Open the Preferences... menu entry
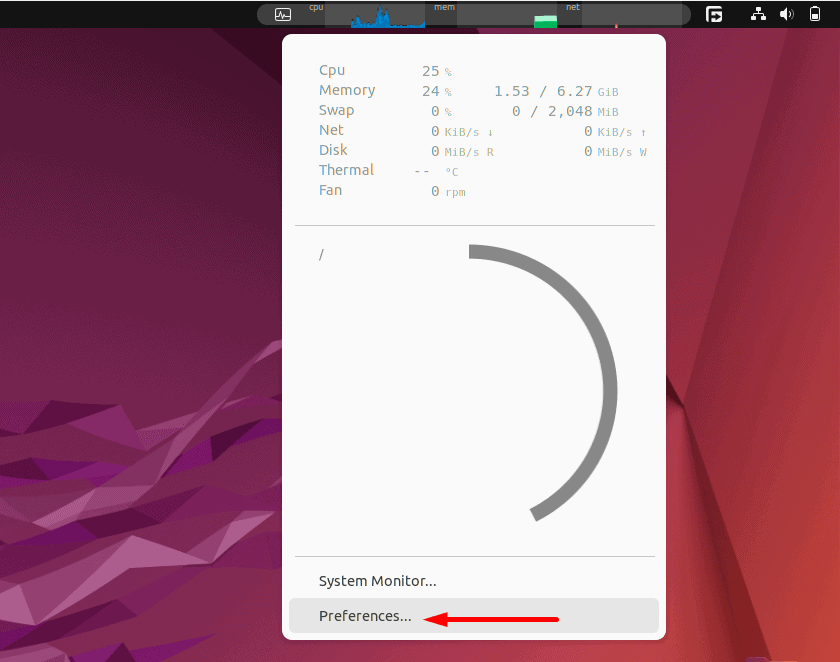Image resolution: width=840 pixels, height=662 pixels. (474, 616)
